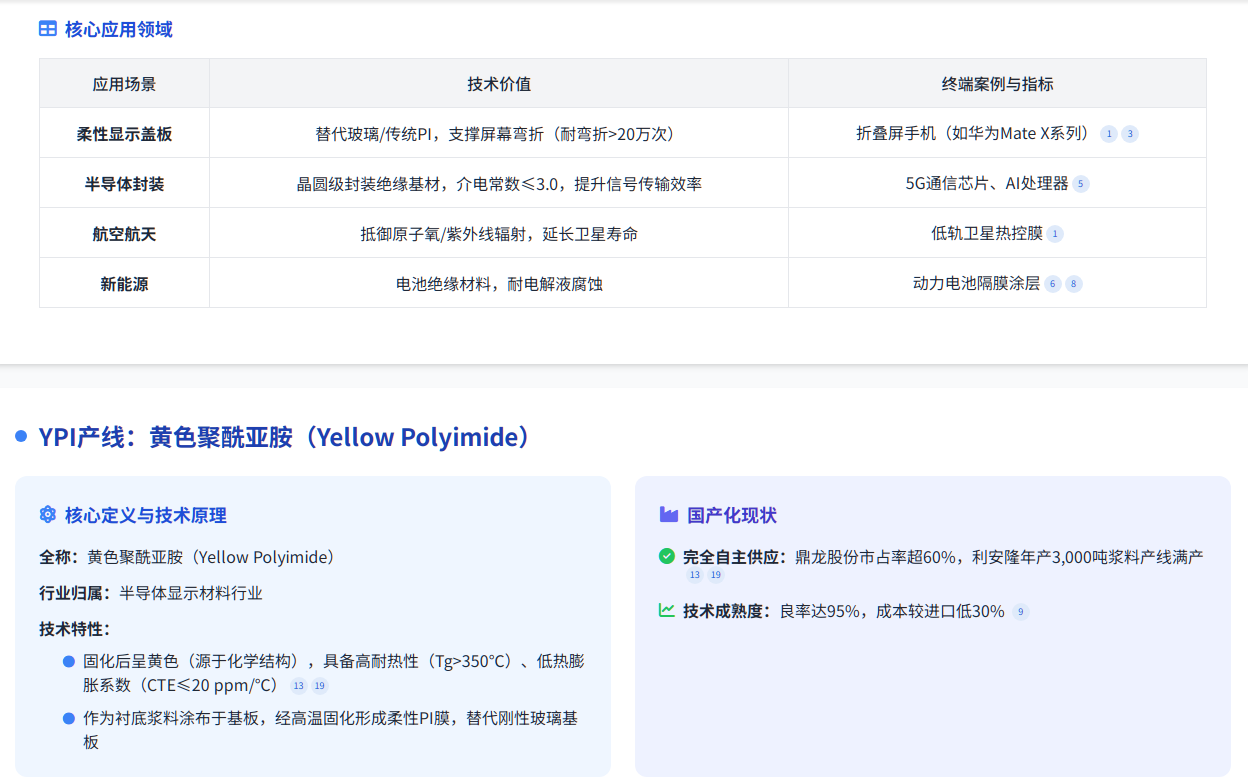Open citation 6 after 动力电池隔膜涂层

(1052, 284)
